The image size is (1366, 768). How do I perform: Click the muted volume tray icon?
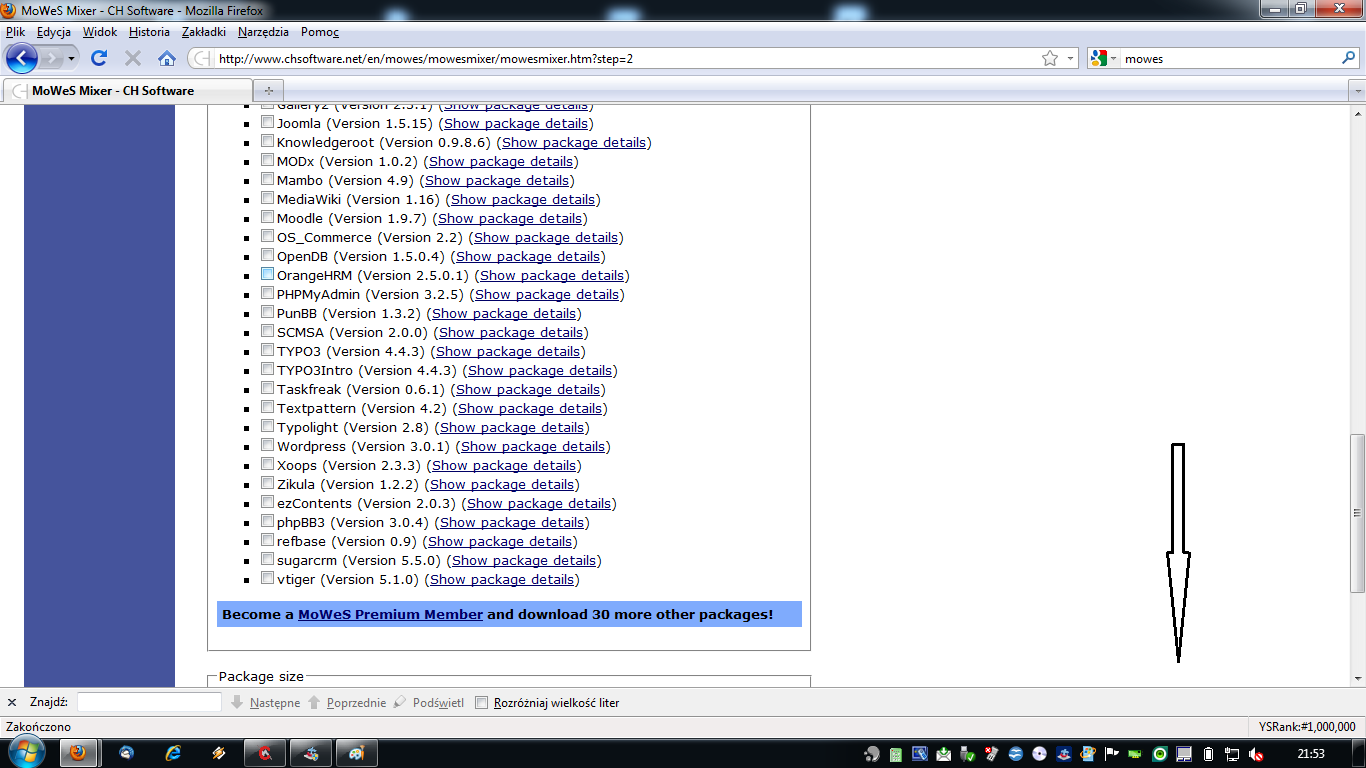point(1256,754)
